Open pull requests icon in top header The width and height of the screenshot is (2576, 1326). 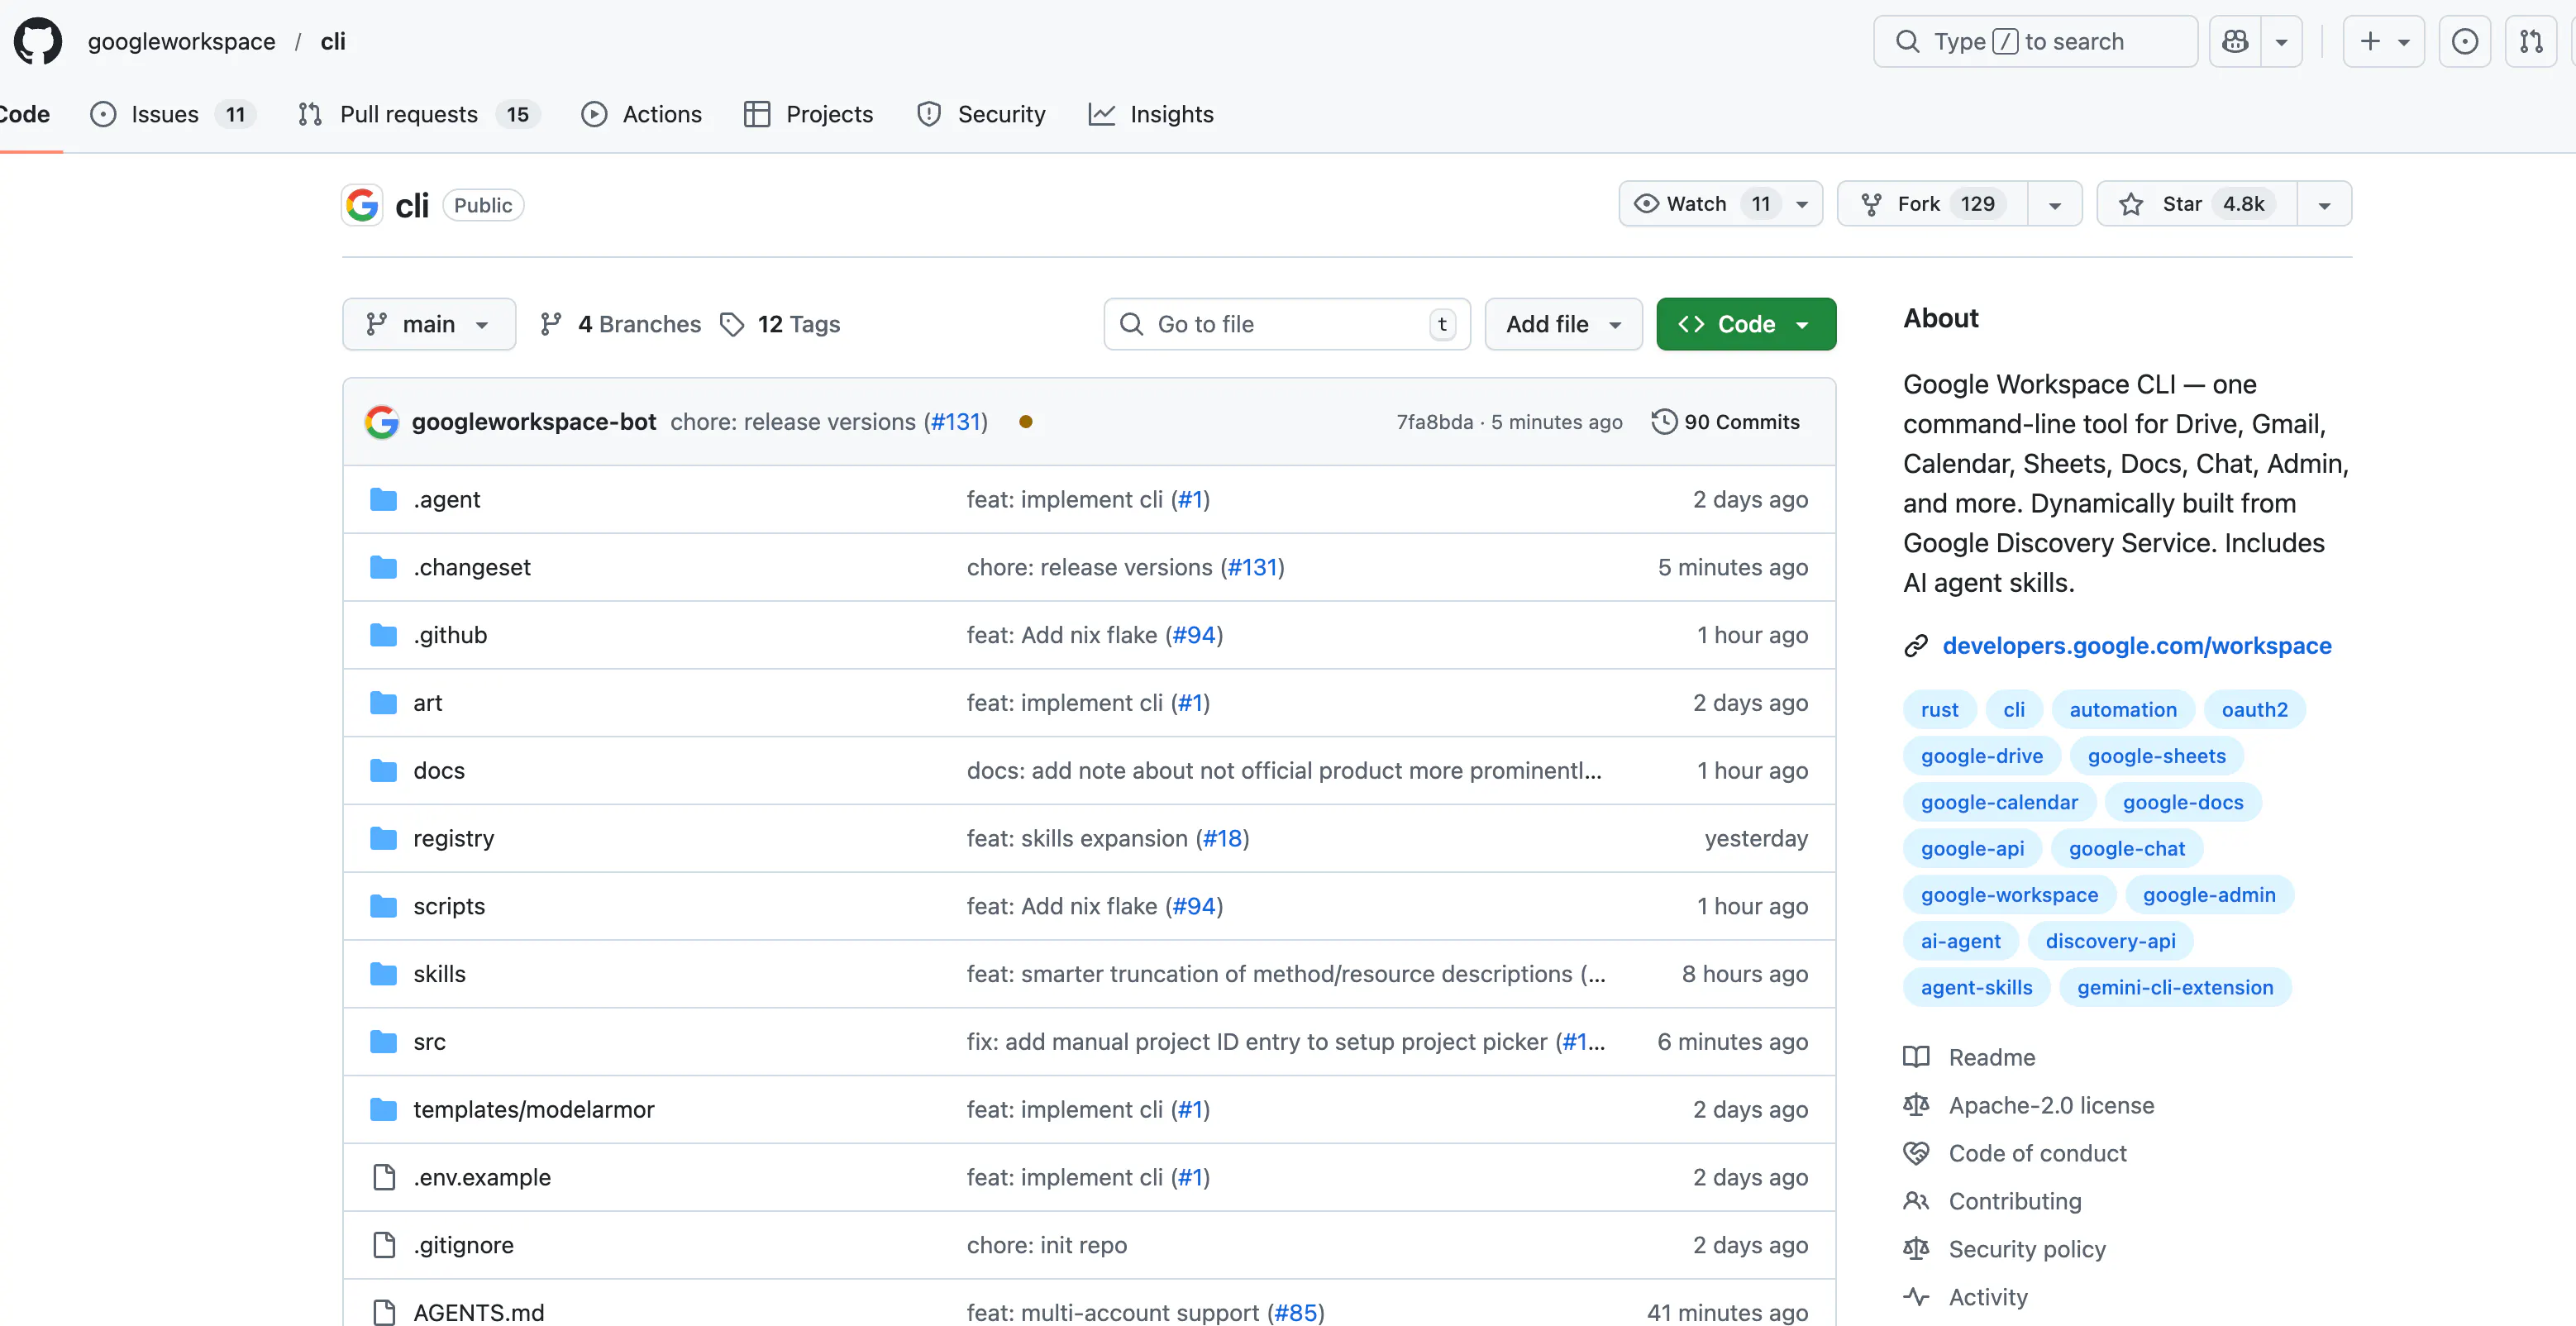pos(2531,41)
